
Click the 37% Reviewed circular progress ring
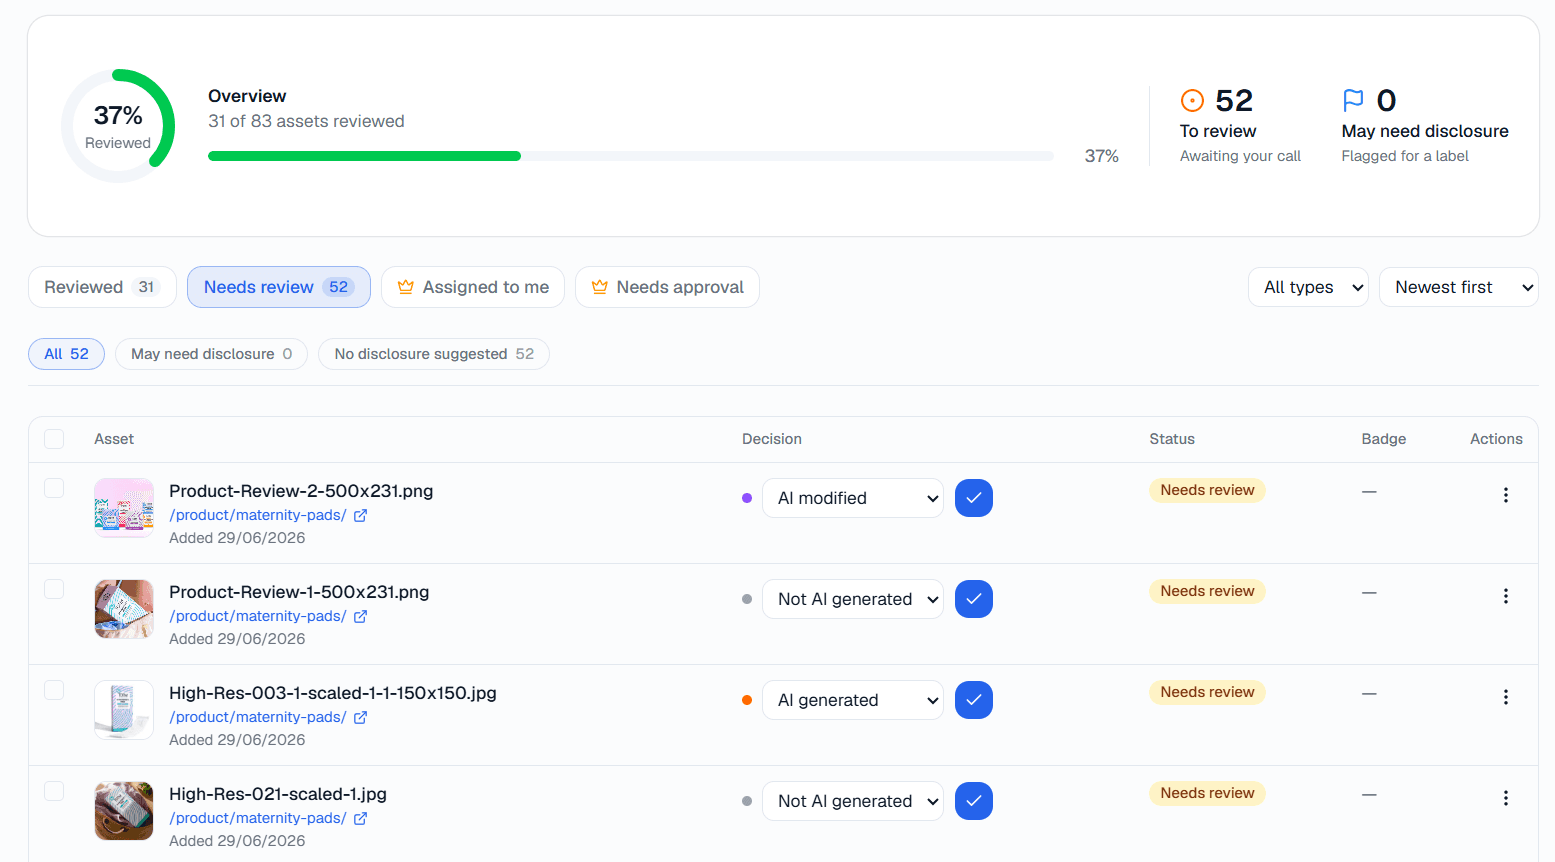tap(118, 126)
